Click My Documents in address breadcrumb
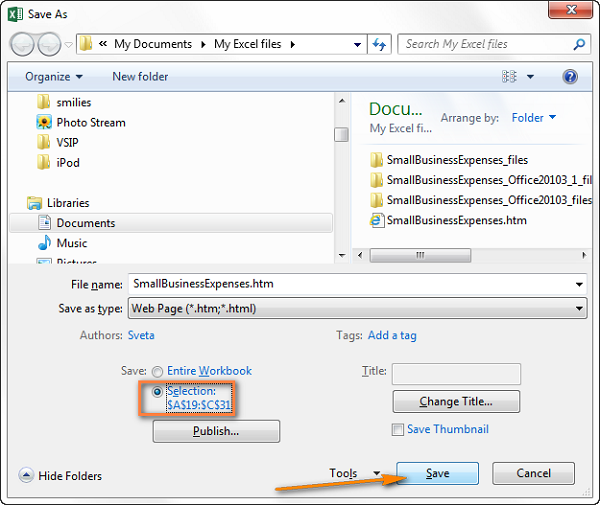600x505 pixels. click(153, 44)
